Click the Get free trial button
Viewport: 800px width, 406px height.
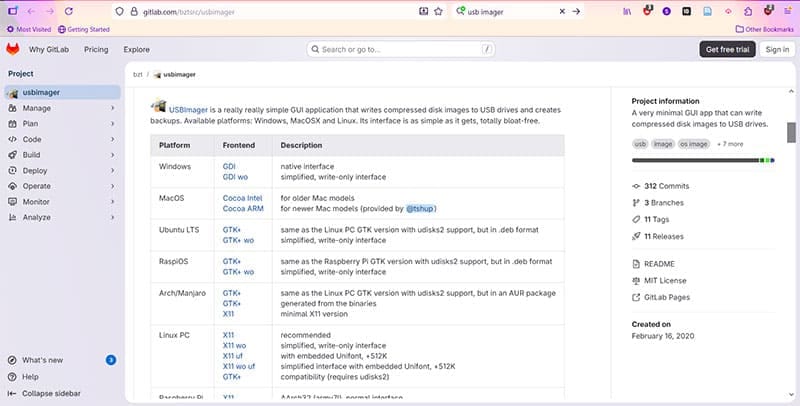727,49
